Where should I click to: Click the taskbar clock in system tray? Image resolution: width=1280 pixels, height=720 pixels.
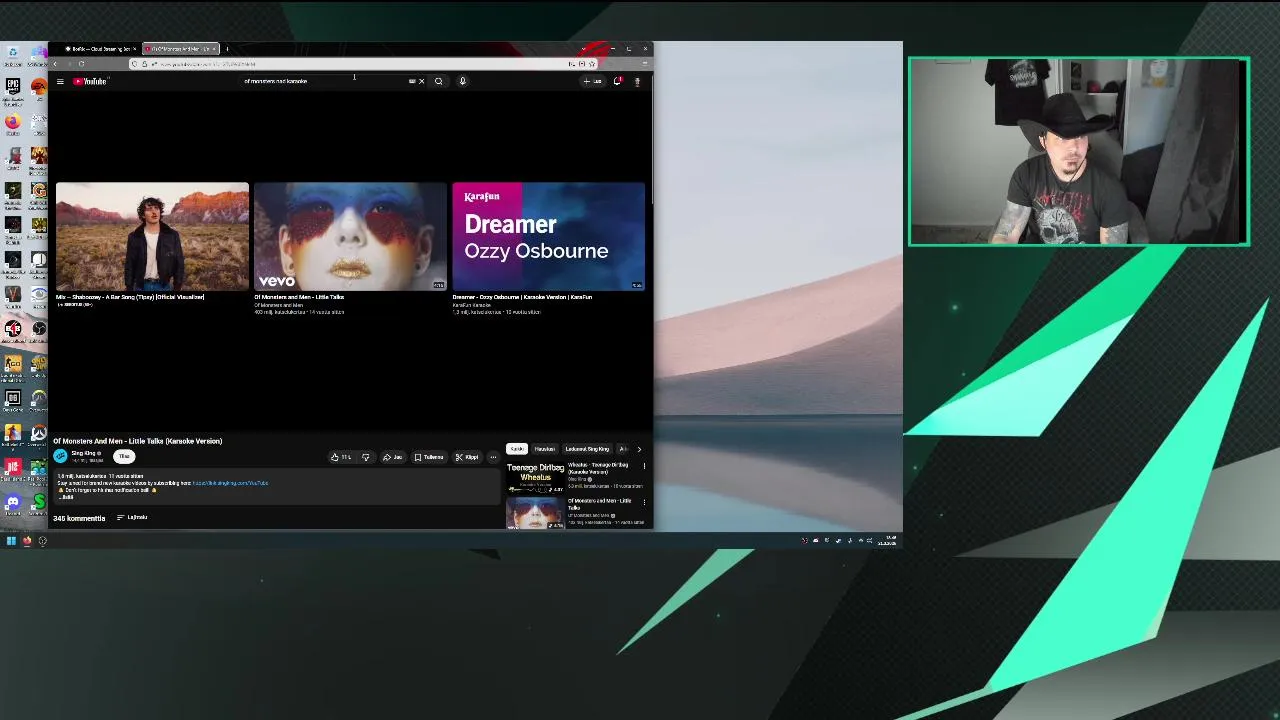[x=888, y=541]
